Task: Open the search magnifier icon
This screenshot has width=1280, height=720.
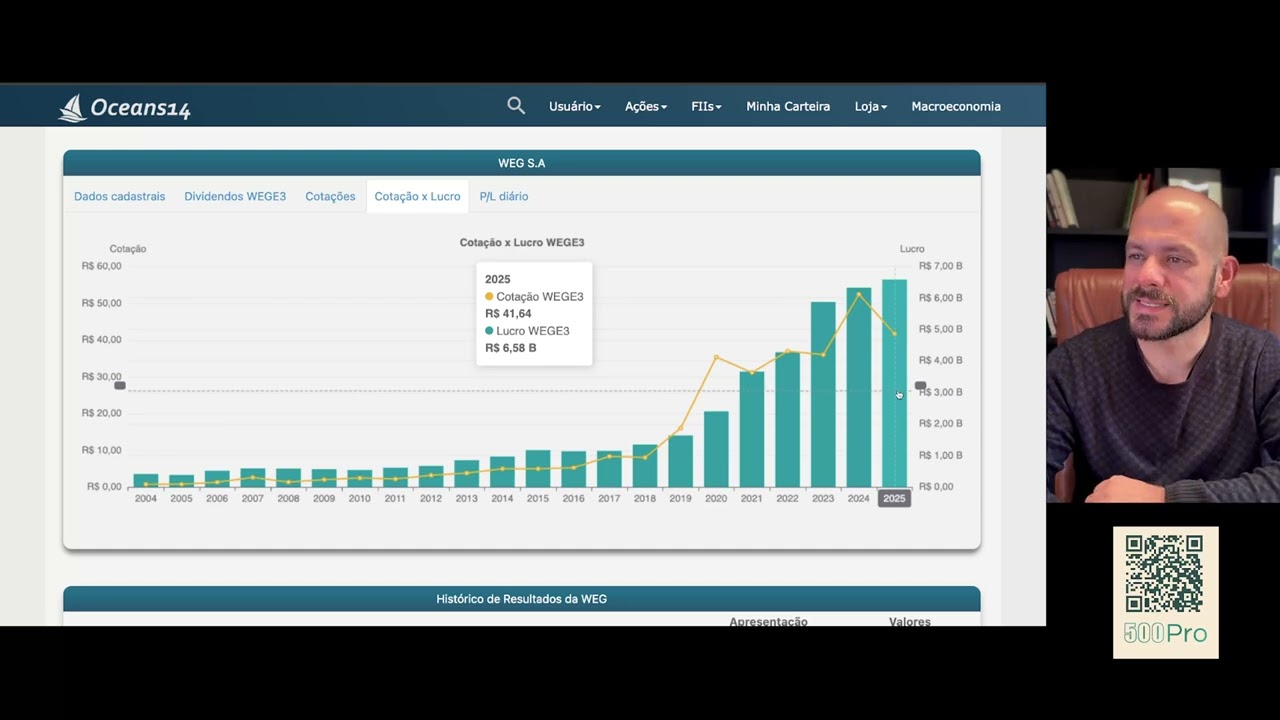Action: pyautogui.click(x=516, y=105)
